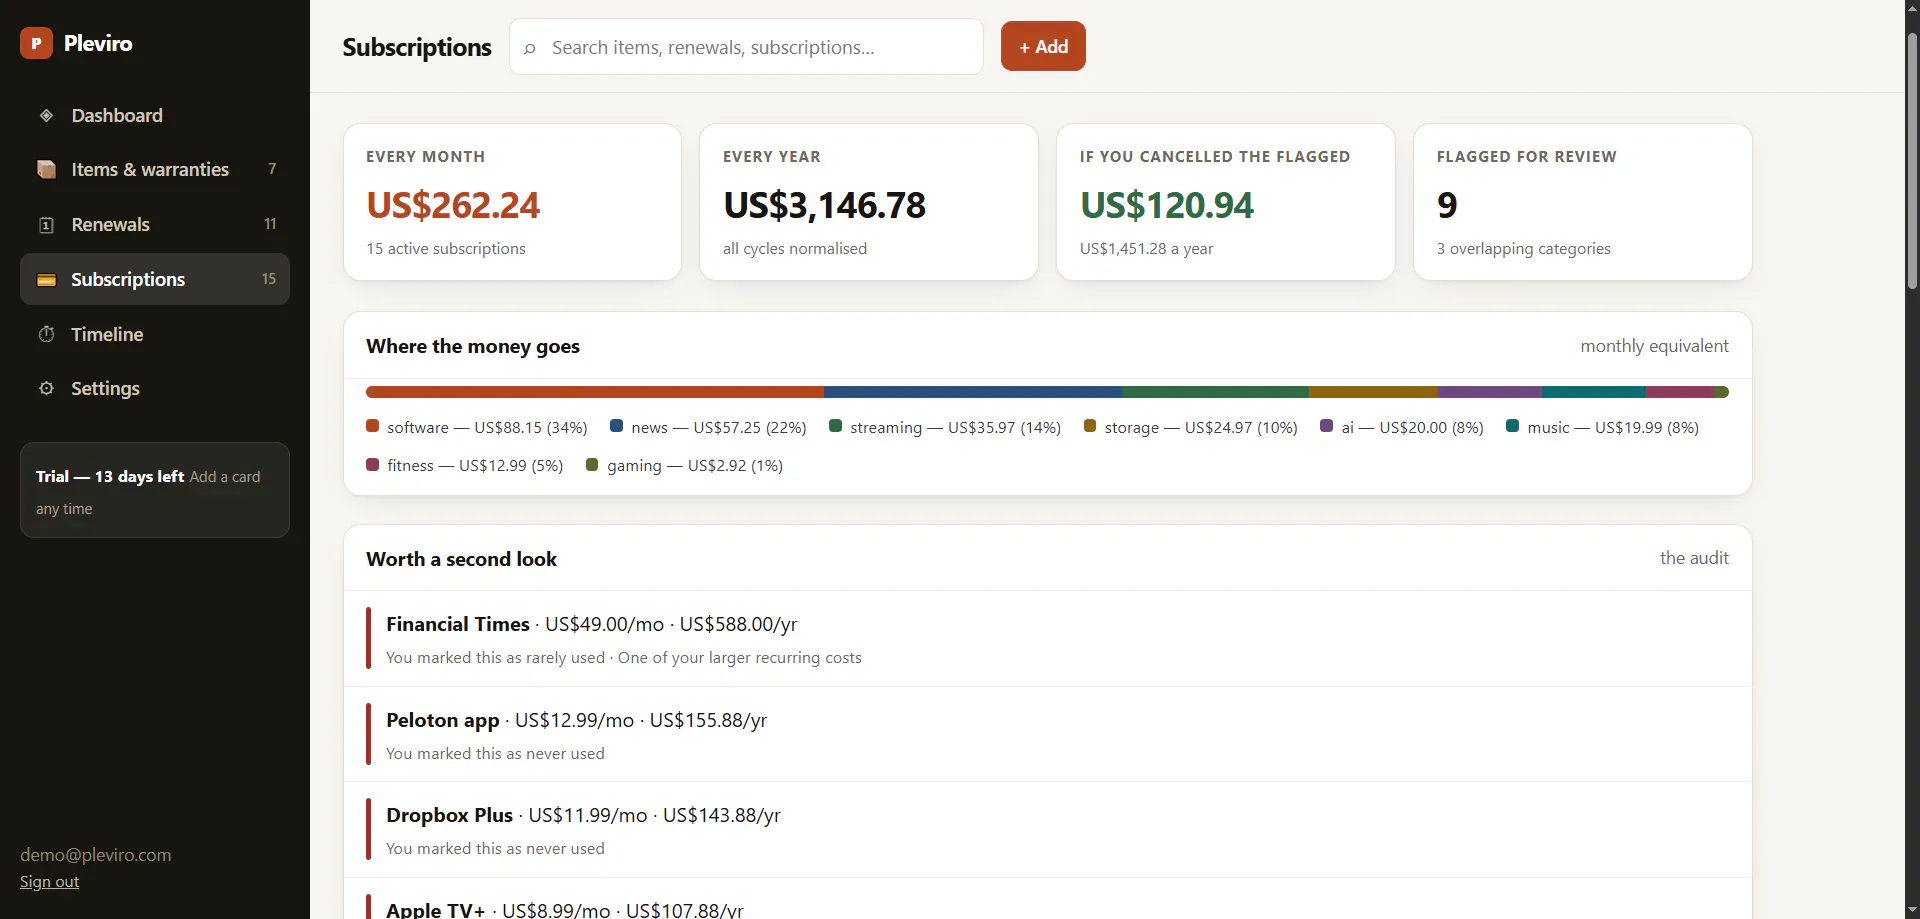Click the 'FLAGGED FOR REVIEW' card label
1920x919 pixels.
point(1527,156)
